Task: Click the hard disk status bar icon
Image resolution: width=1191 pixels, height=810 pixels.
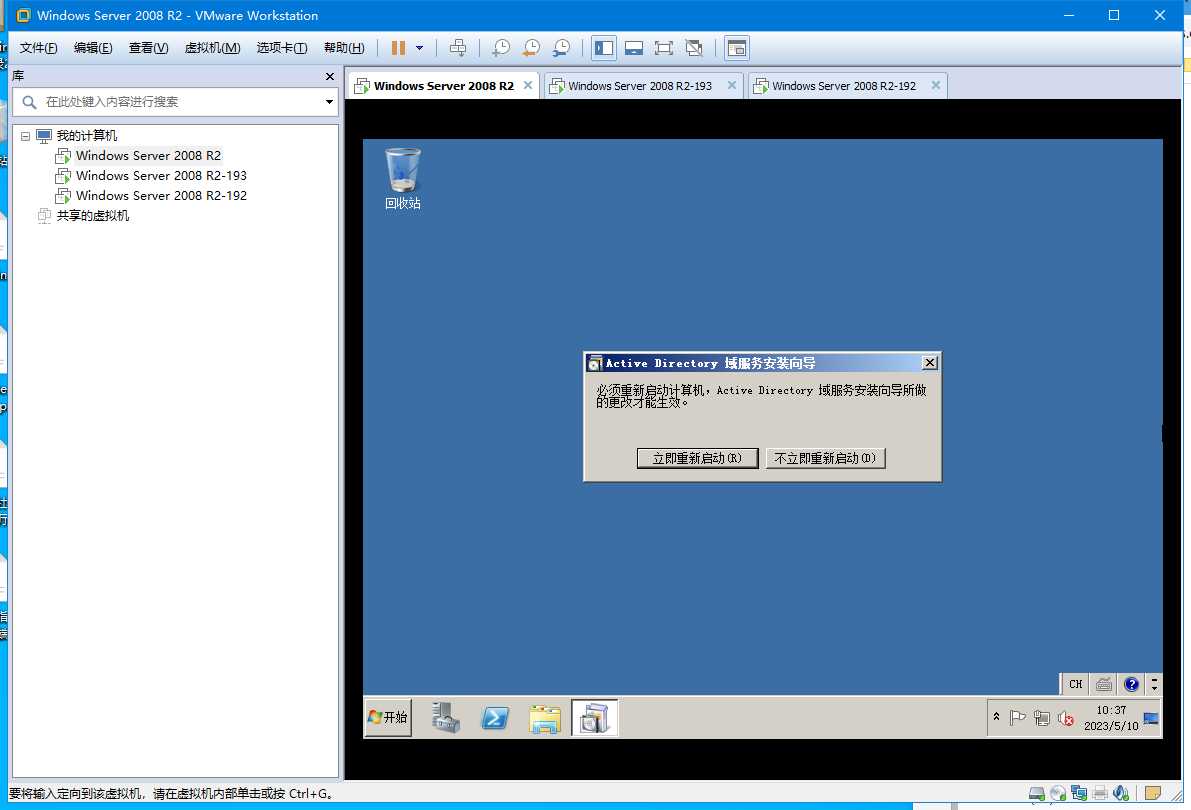Action: coord(1037,793)
